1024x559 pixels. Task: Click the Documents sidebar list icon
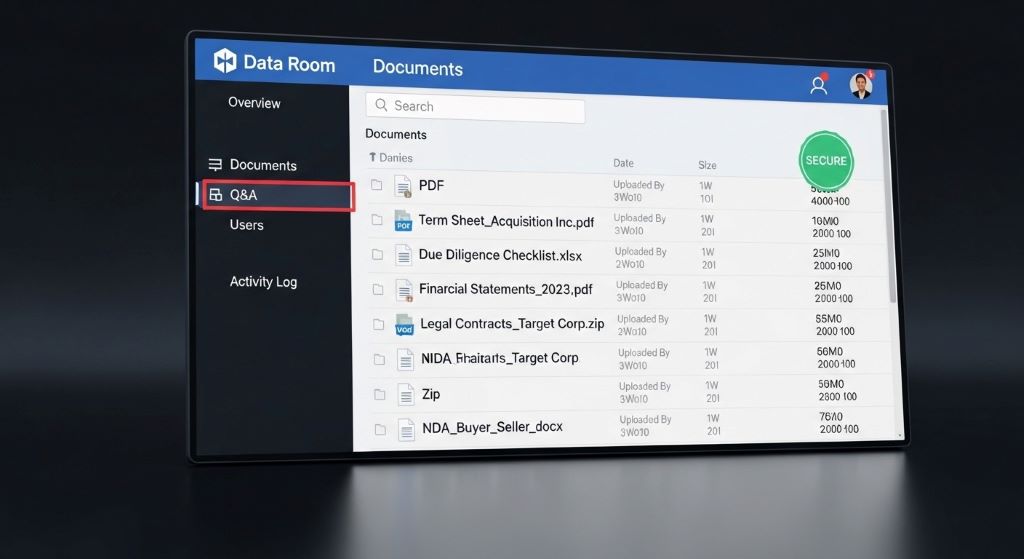(x=215, y=164)
